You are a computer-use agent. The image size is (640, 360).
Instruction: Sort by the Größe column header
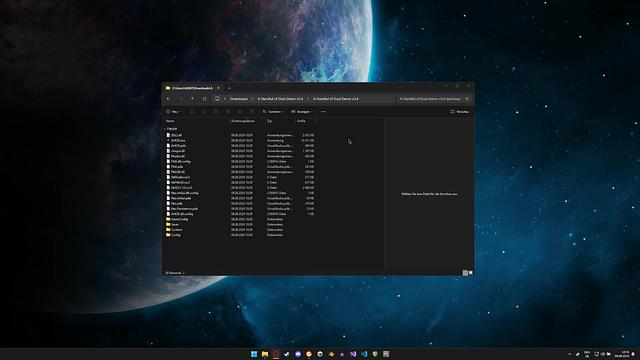click(301, 121)
